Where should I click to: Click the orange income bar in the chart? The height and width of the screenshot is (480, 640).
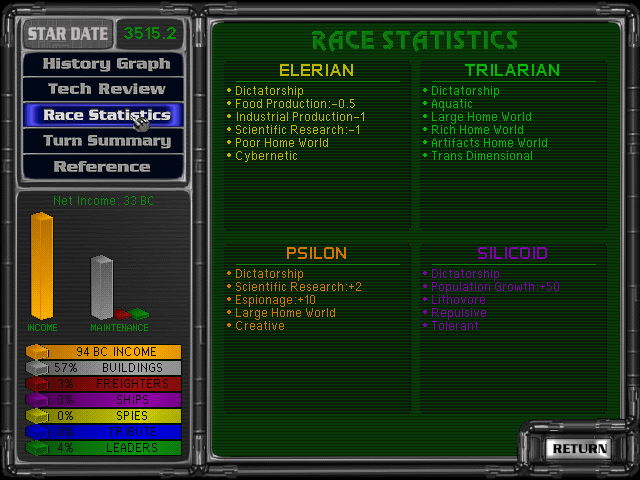42,266
